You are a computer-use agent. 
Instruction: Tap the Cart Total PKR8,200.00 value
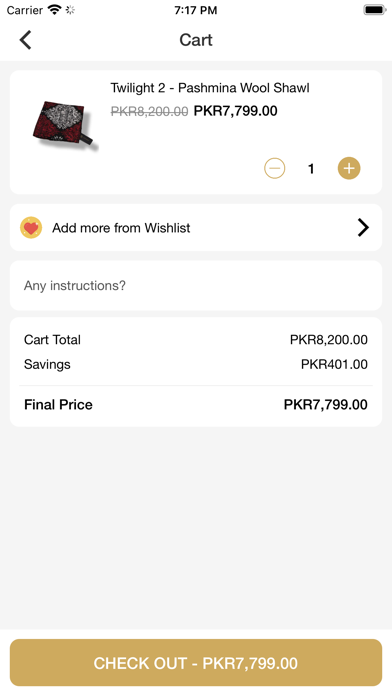coord(329,340)
